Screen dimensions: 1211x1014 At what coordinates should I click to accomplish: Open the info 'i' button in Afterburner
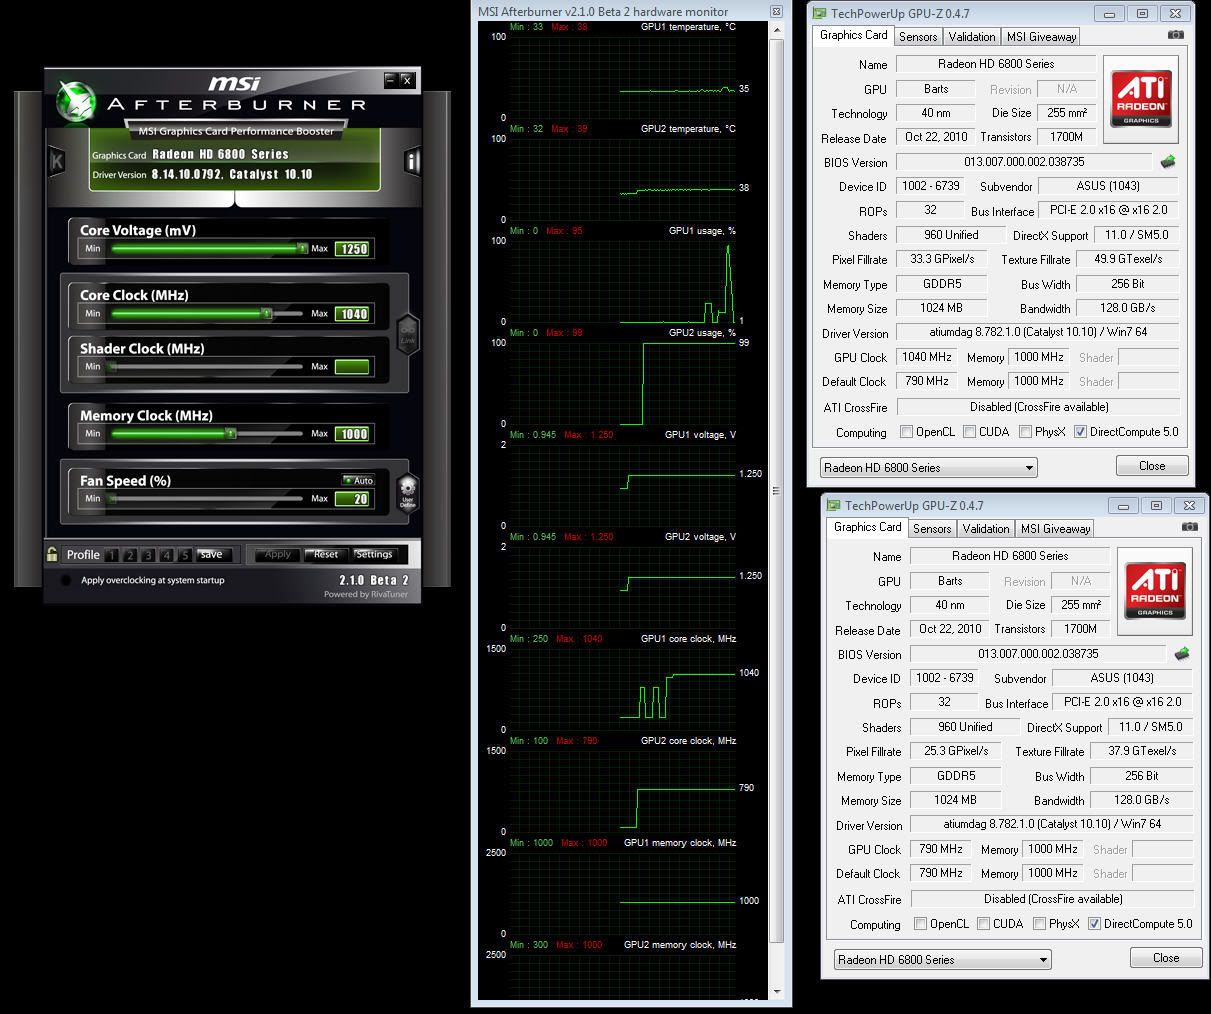click(412, 161)
